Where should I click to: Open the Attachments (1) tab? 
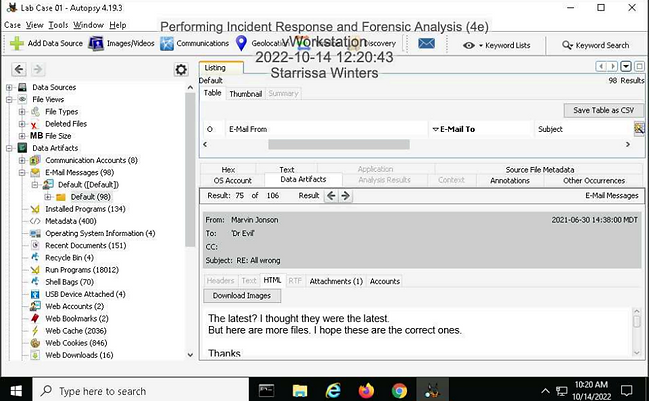(x=336, y=281)
